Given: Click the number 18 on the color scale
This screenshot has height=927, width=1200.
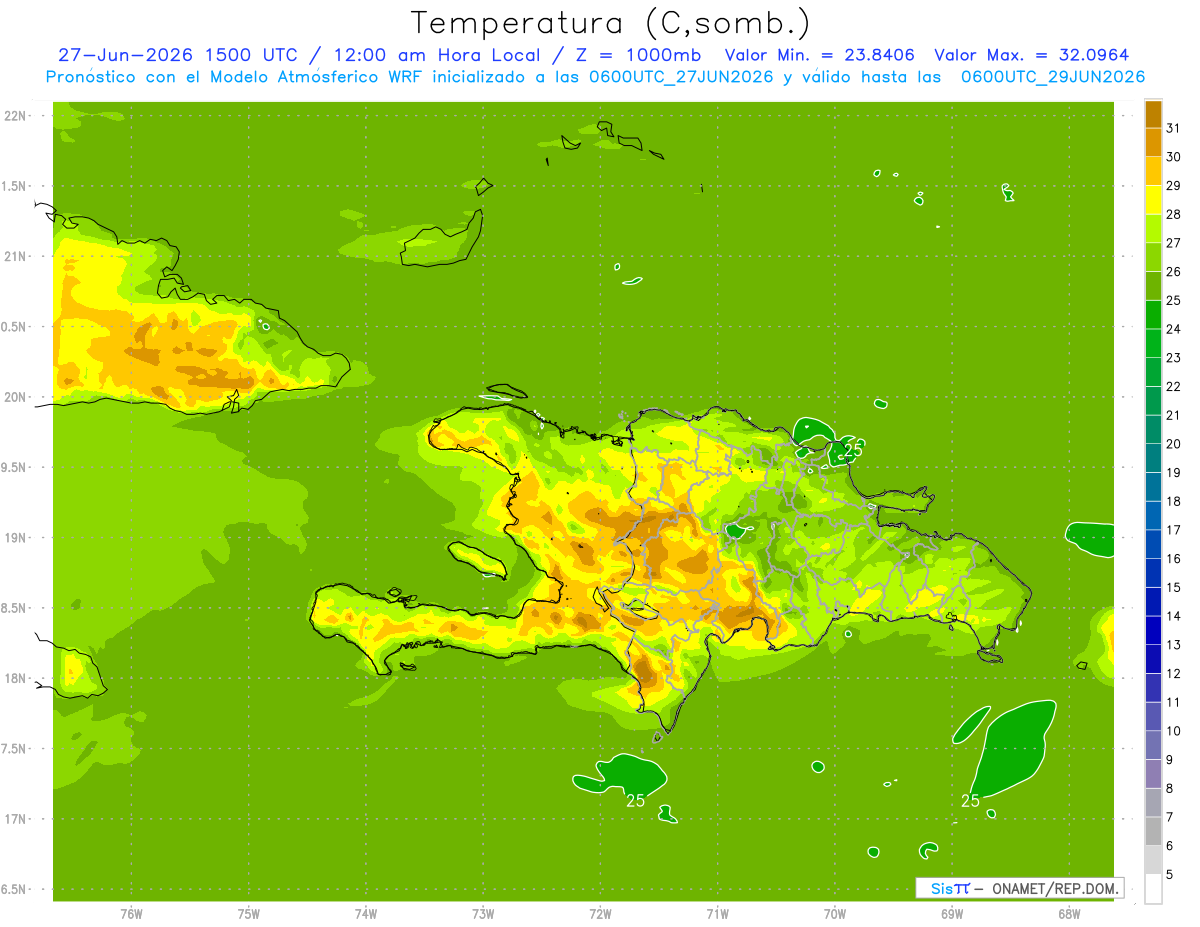Looking at the screenshot, I should [x=1173, y=501].
